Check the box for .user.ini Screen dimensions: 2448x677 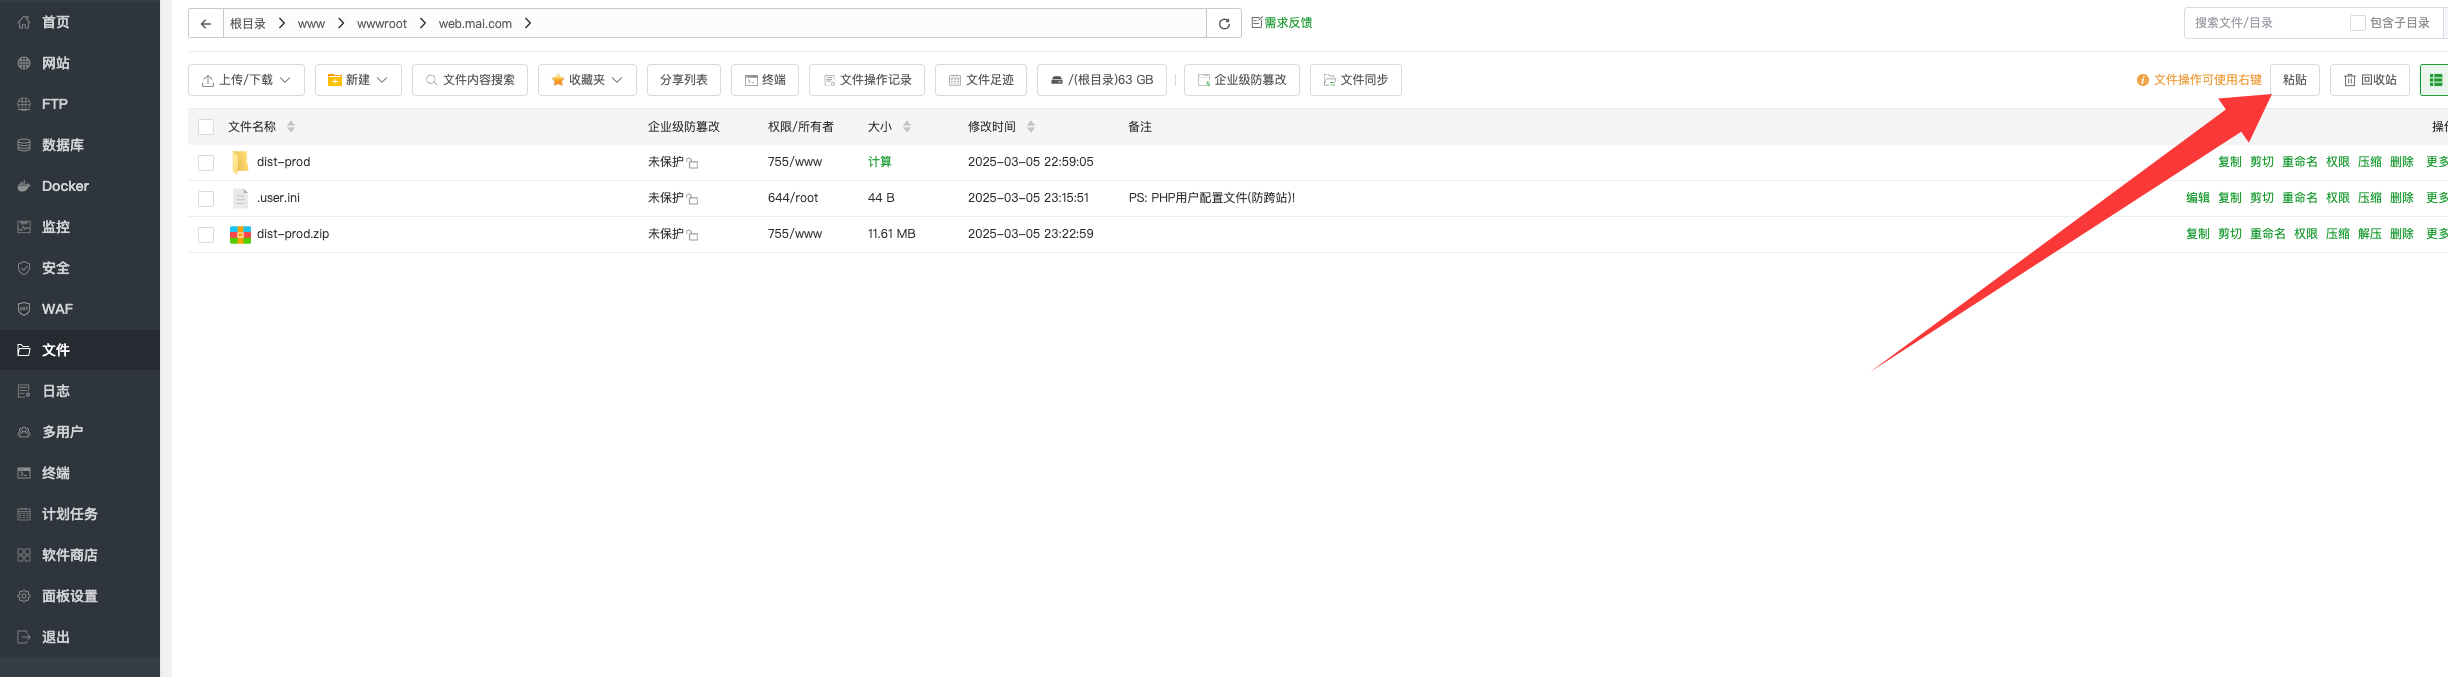206,198
